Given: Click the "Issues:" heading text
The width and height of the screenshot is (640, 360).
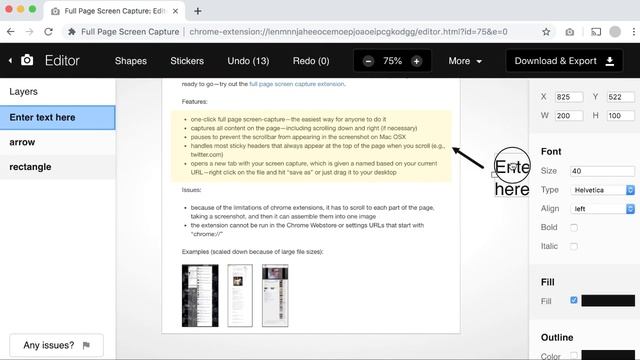Looking at the screenshot, I should coord(191,190).
